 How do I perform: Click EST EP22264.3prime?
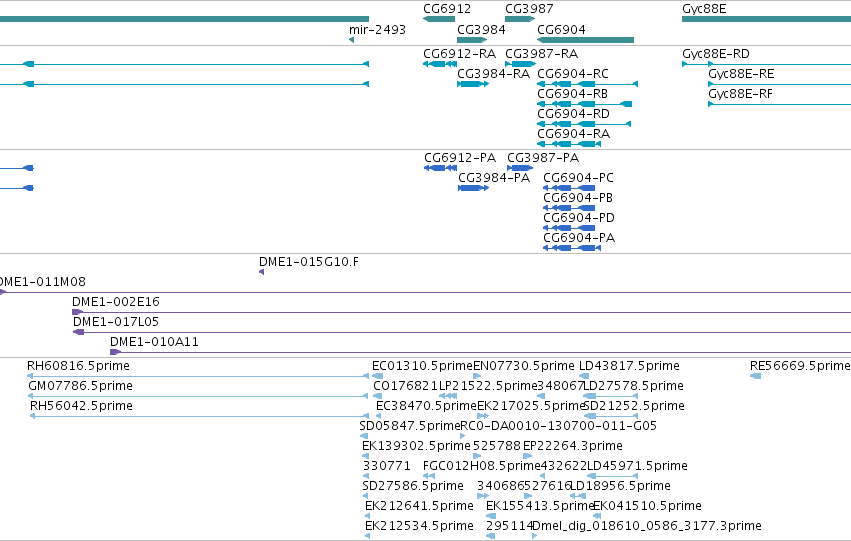coord(527,456)
